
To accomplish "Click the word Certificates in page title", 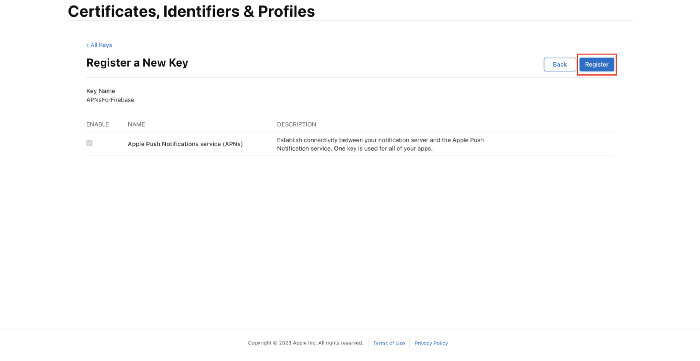I will click(x=113, y=12).
